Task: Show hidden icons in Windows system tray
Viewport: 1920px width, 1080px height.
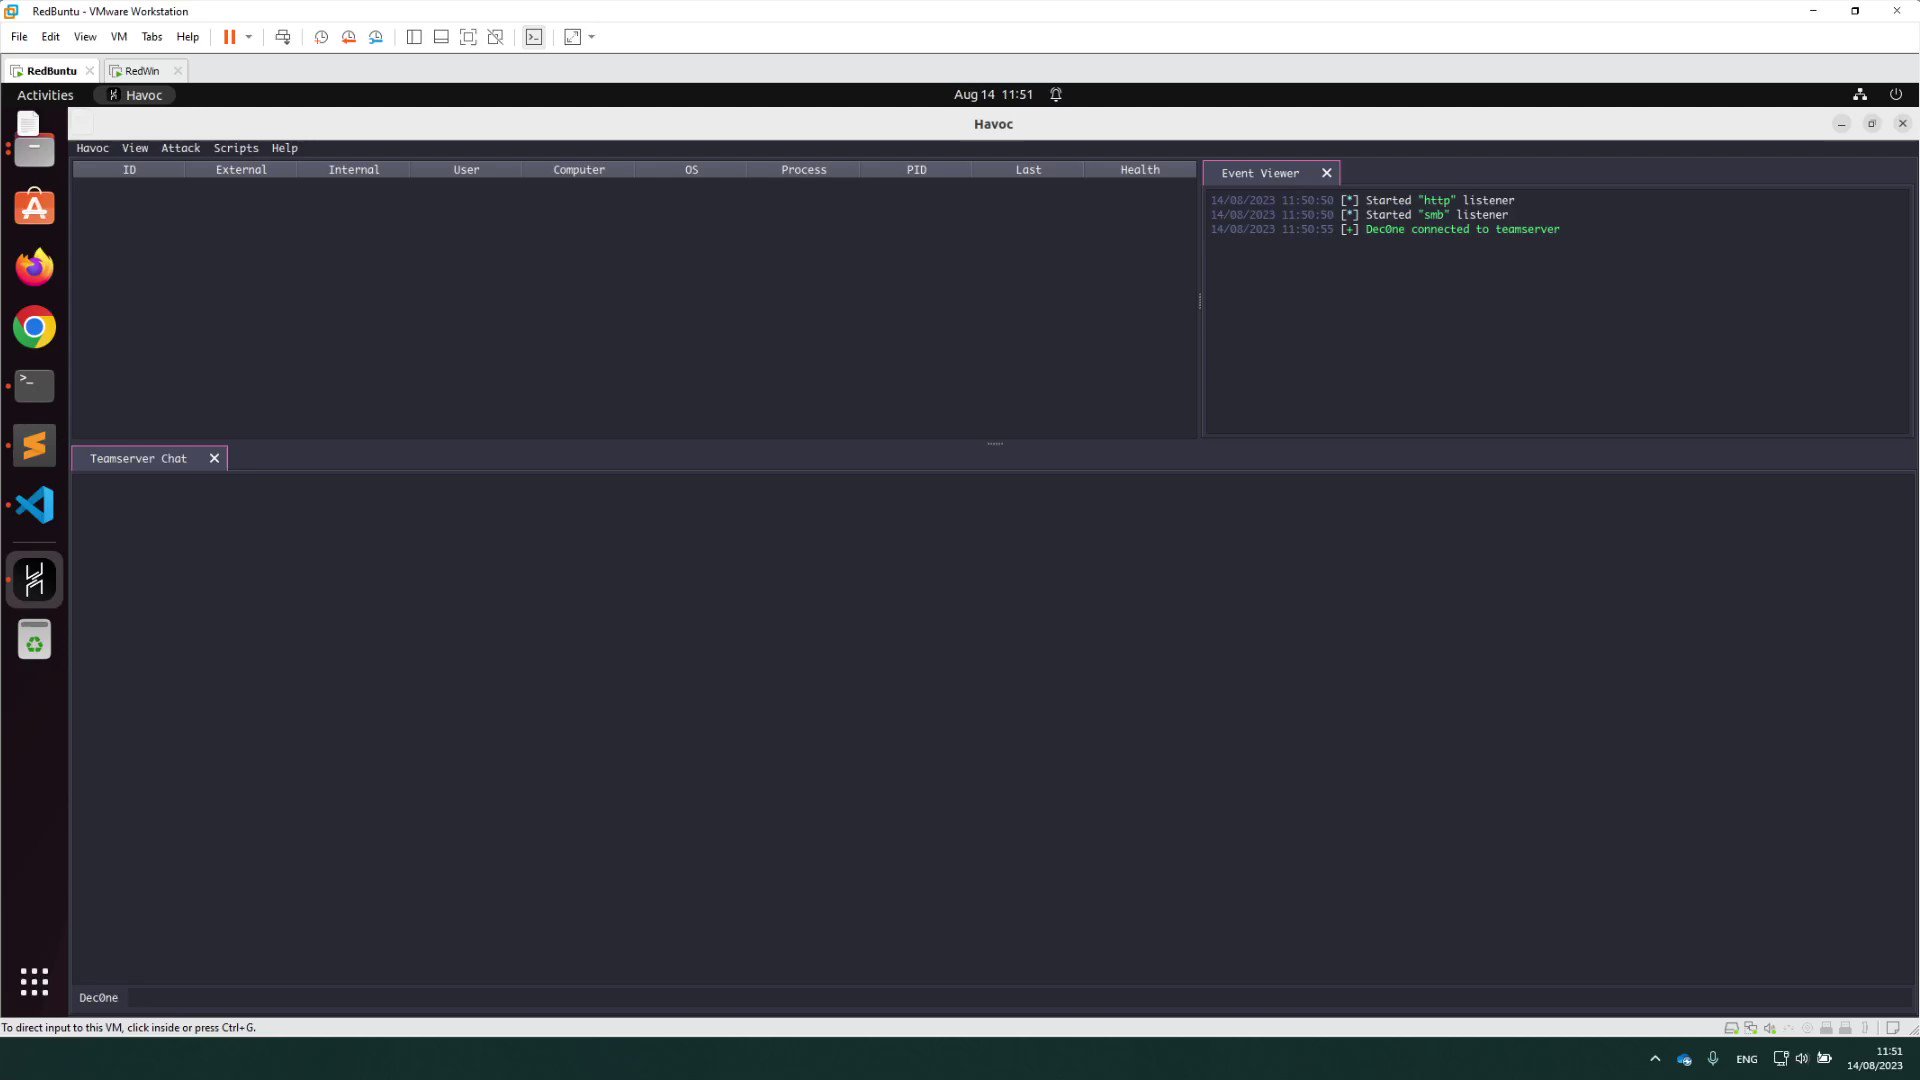Action: point(1655,1059)
